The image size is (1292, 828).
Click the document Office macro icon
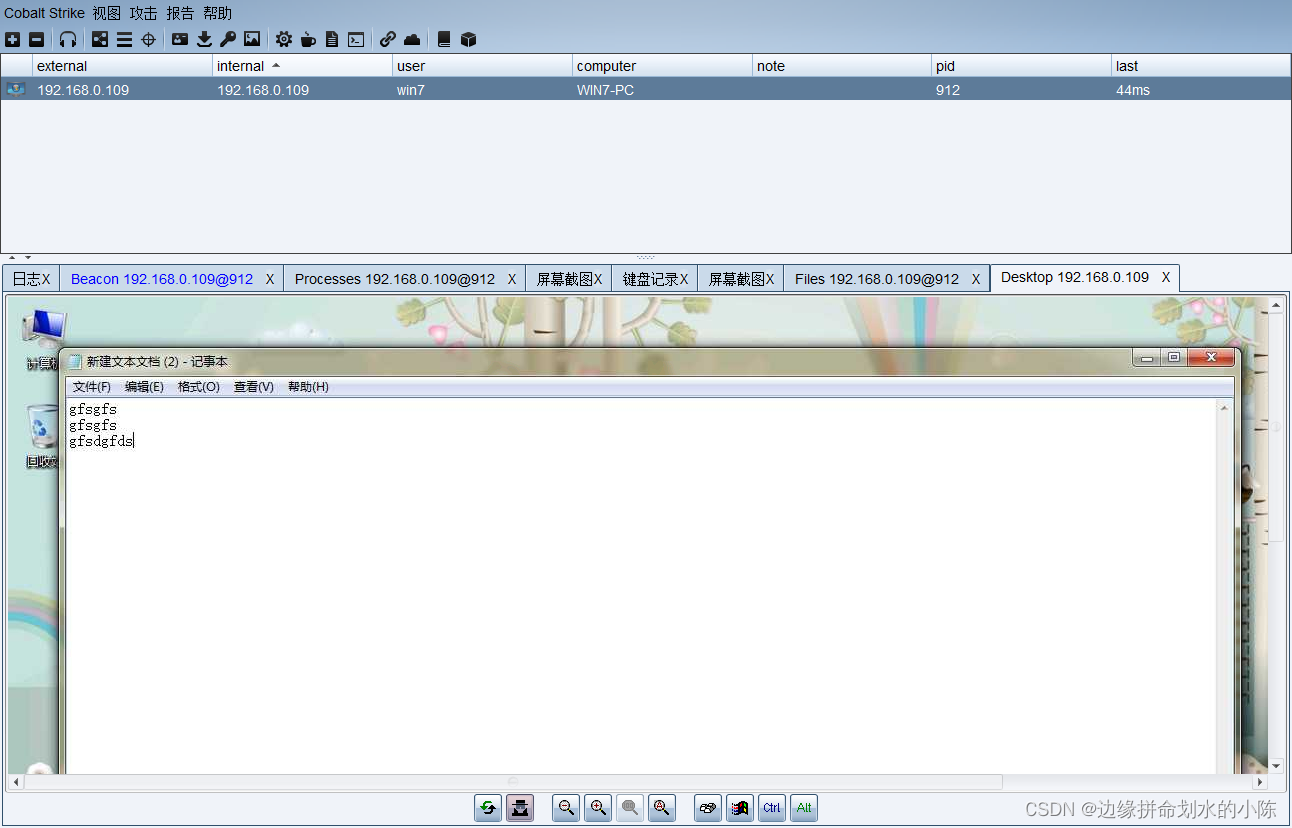[332, 39]
